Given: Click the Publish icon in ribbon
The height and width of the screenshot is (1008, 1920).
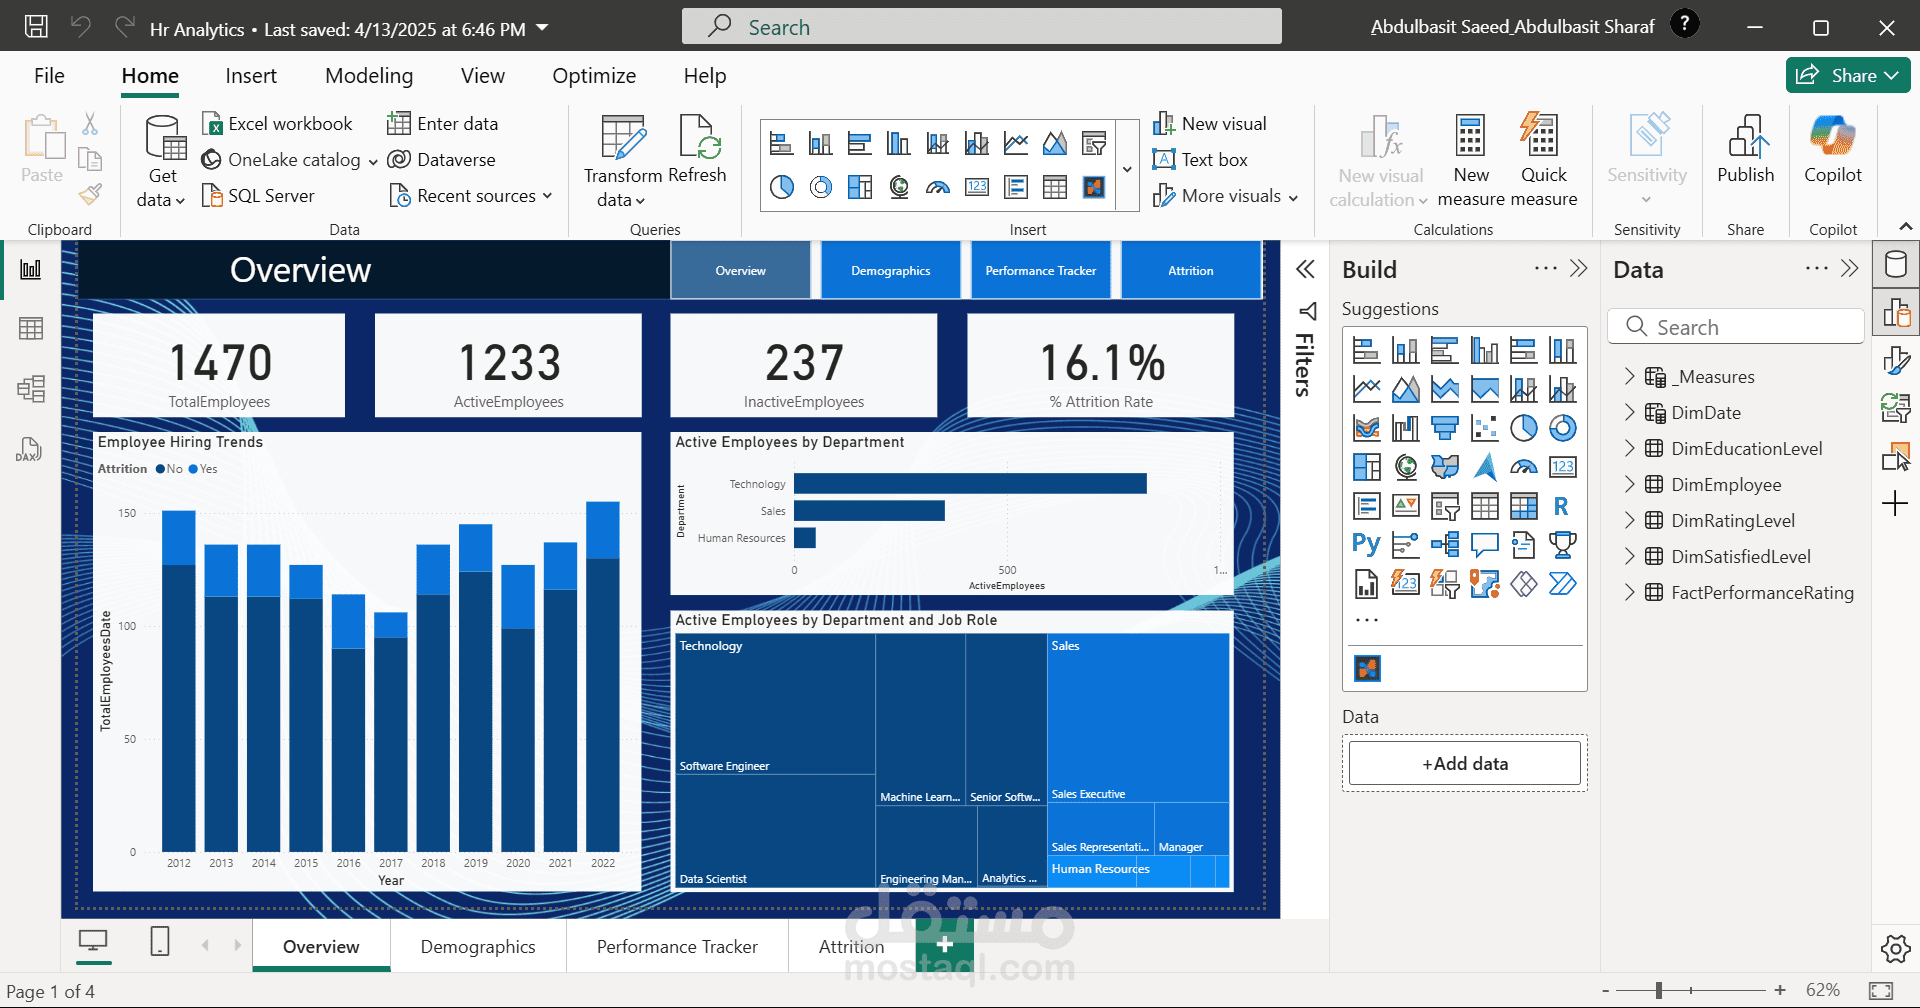Looking at the screenshot, I should [1747, 136].
